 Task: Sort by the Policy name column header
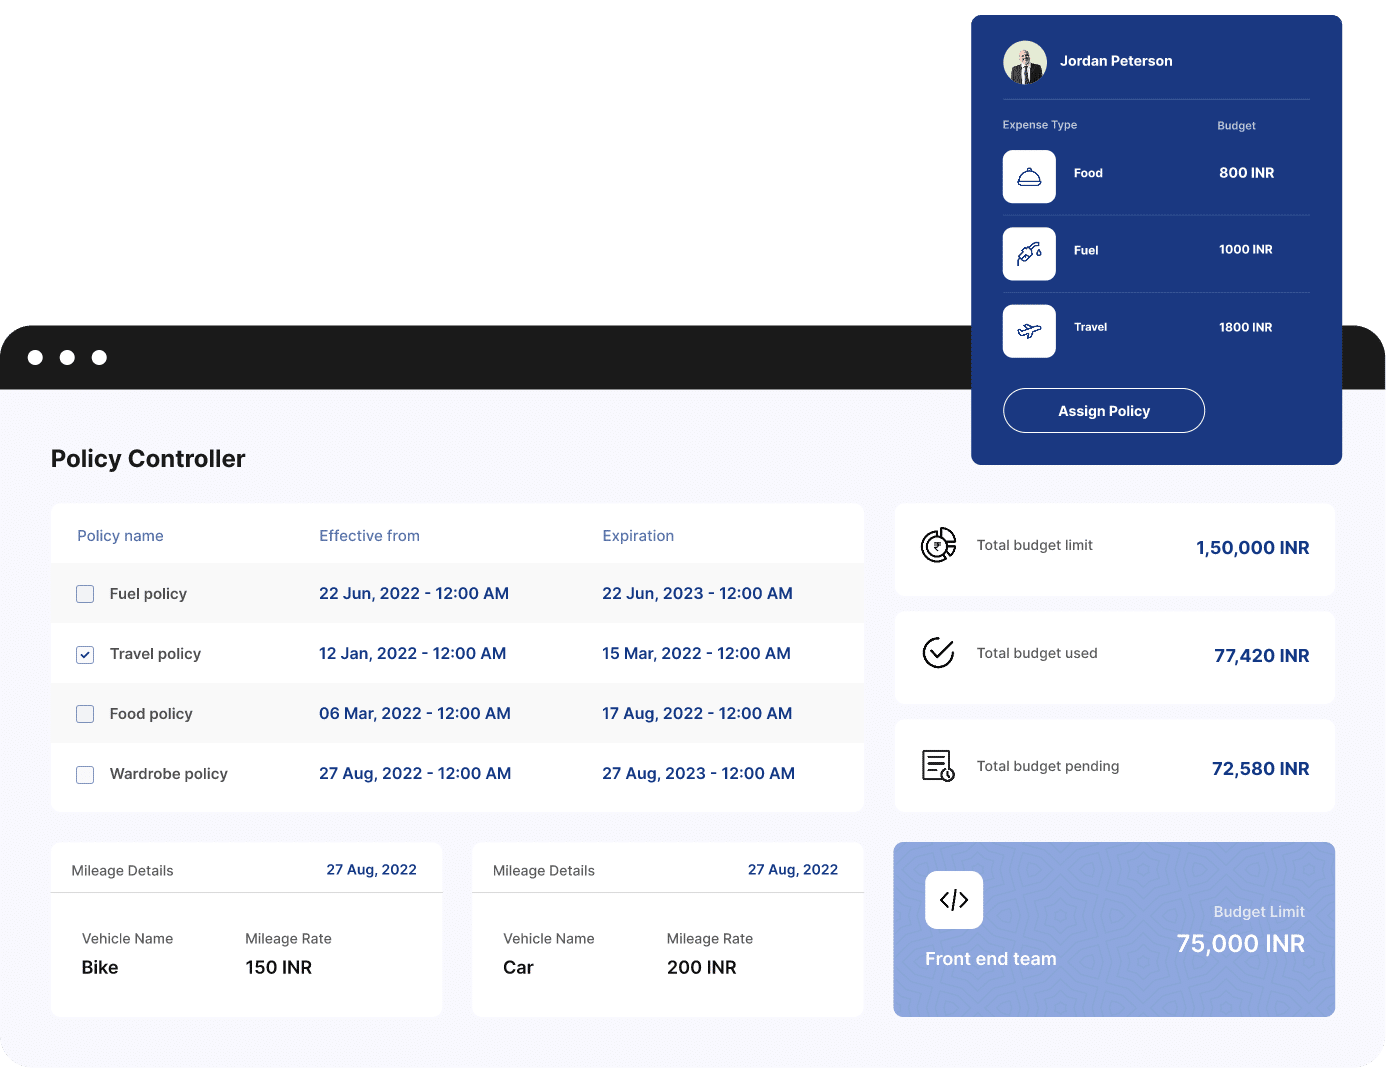click(x=120, y=535)
